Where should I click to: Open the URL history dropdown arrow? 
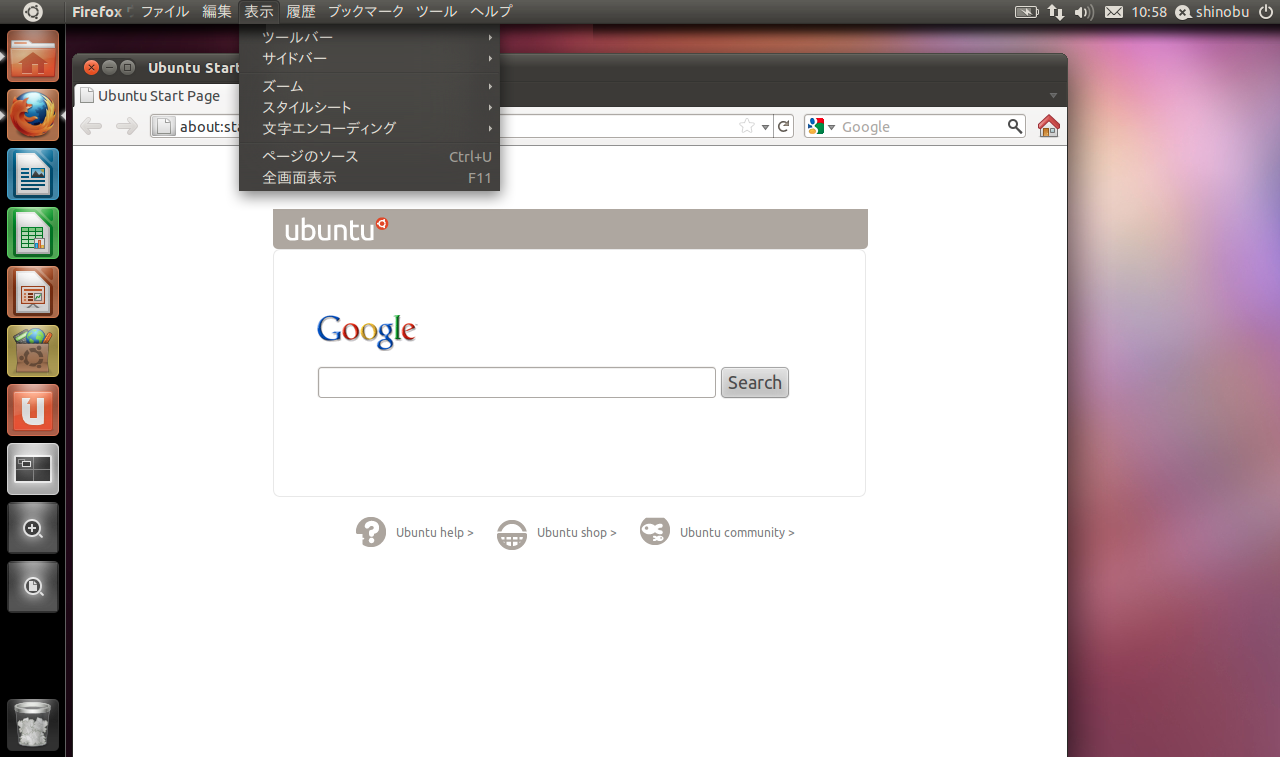[x=765, y=127]
